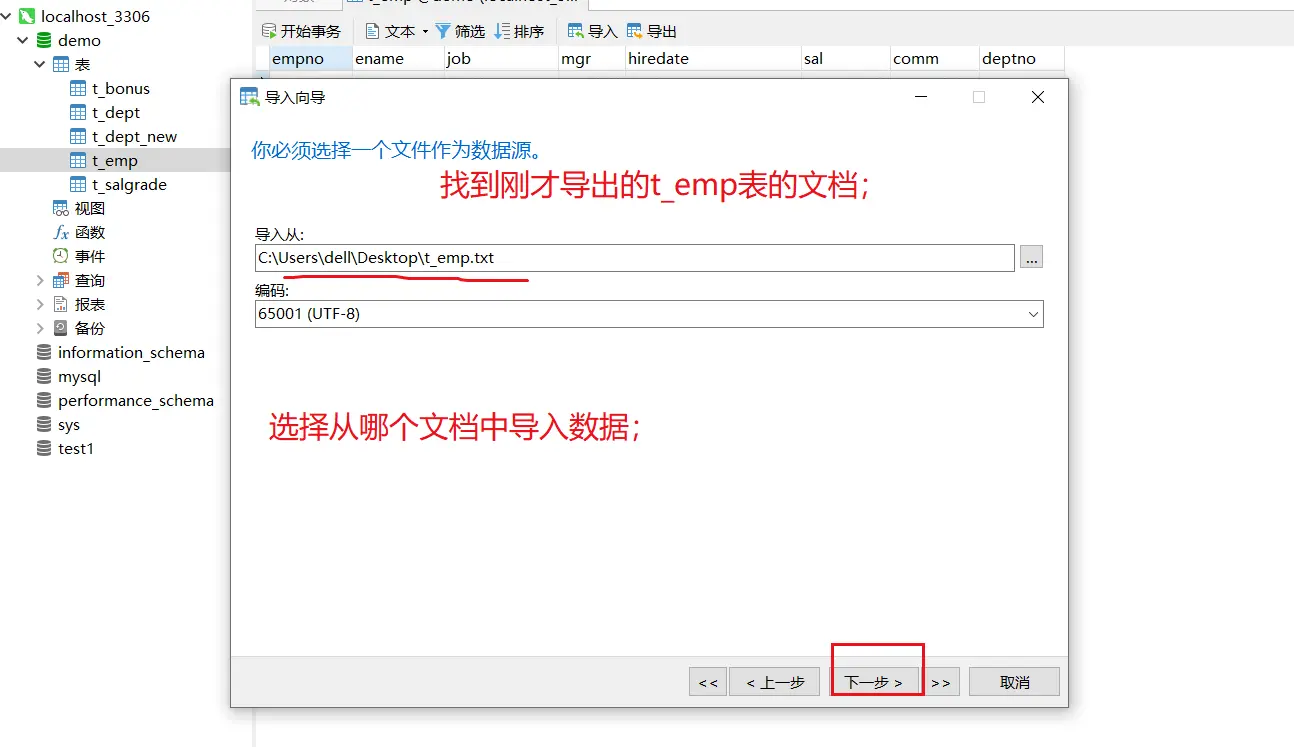Expand the 查询 queries node
1294x747 pixels.
40,281
